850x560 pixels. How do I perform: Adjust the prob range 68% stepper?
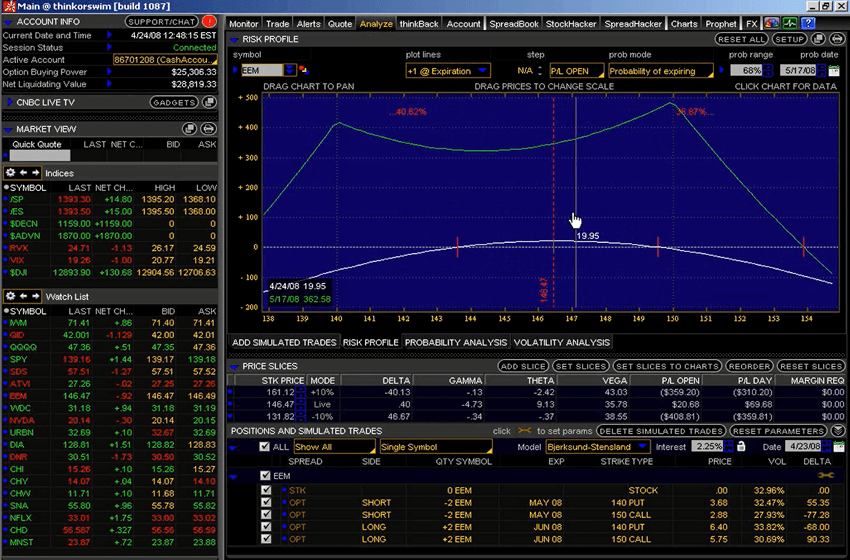(767, 70)
